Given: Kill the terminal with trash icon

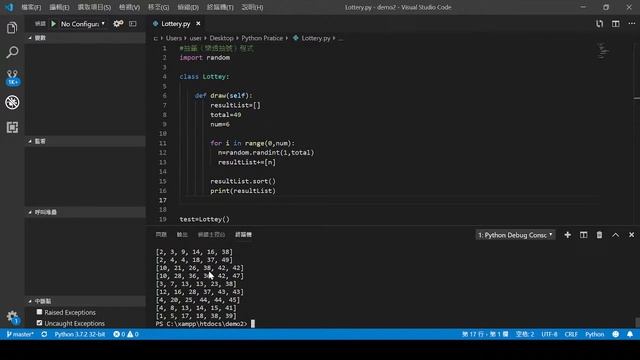Looking at the screenshot, I should (599, 235).
